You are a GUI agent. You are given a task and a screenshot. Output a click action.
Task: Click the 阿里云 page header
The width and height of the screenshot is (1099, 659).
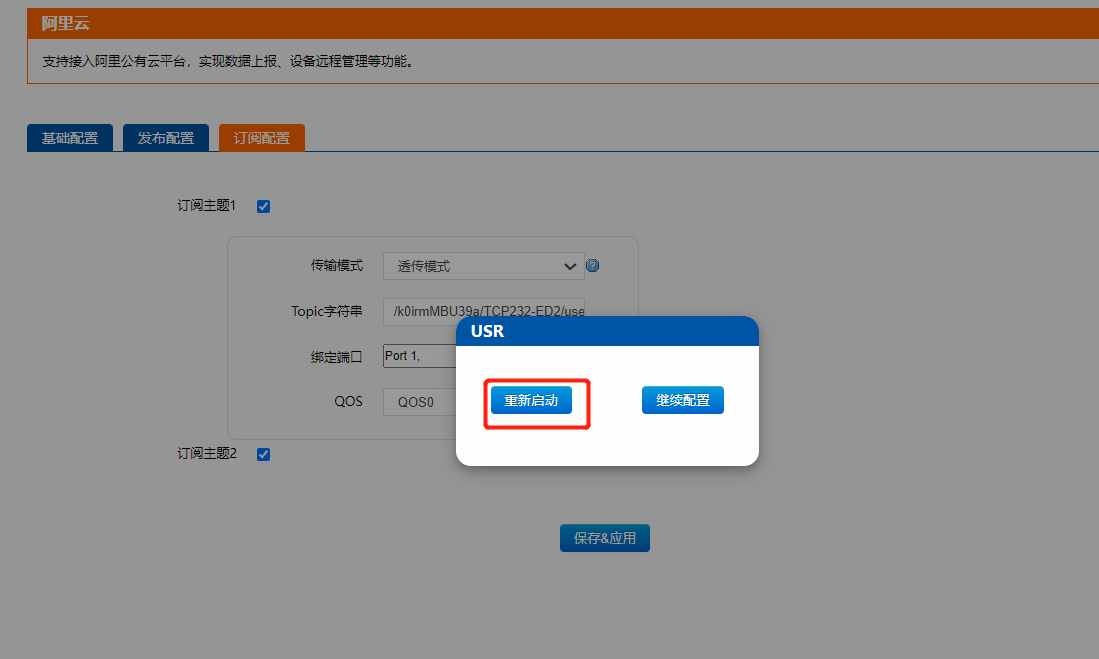point(562,23)
